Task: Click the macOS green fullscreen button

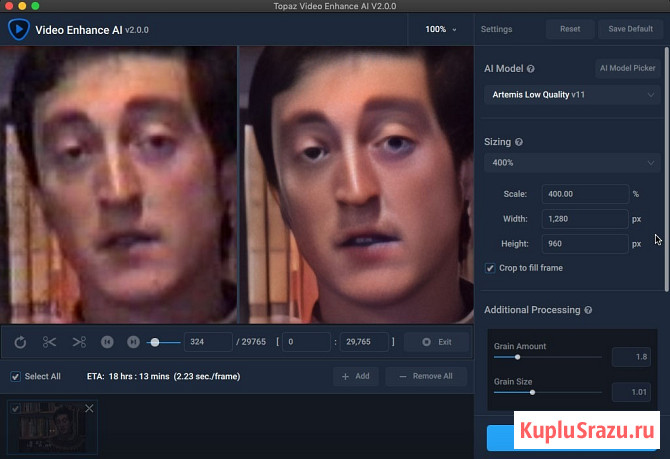Action: click(35, 6)
